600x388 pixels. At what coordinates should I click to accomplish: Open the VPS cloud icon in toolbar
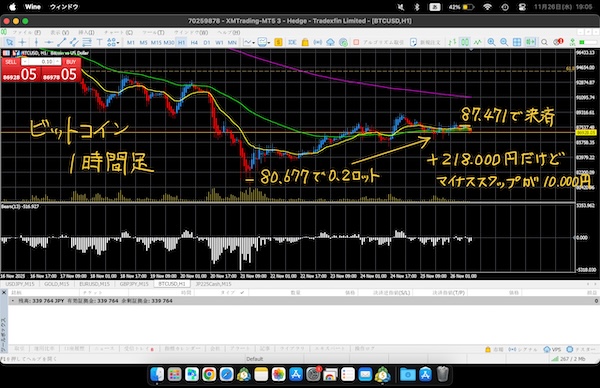pyautogui.click(x=330, y=42)
